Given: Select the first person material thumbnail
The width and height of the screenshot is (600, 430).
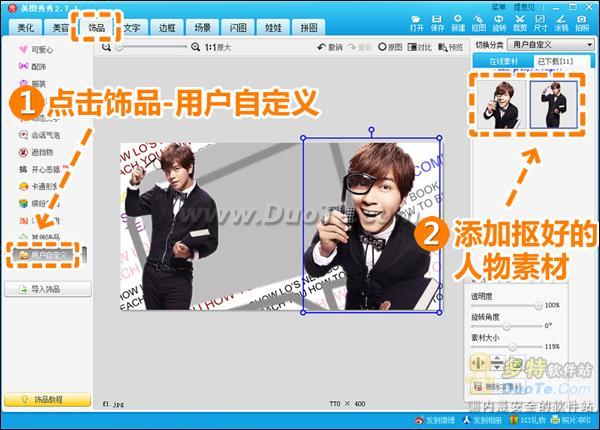Looking at the screenshot, I should click(501, 104).
